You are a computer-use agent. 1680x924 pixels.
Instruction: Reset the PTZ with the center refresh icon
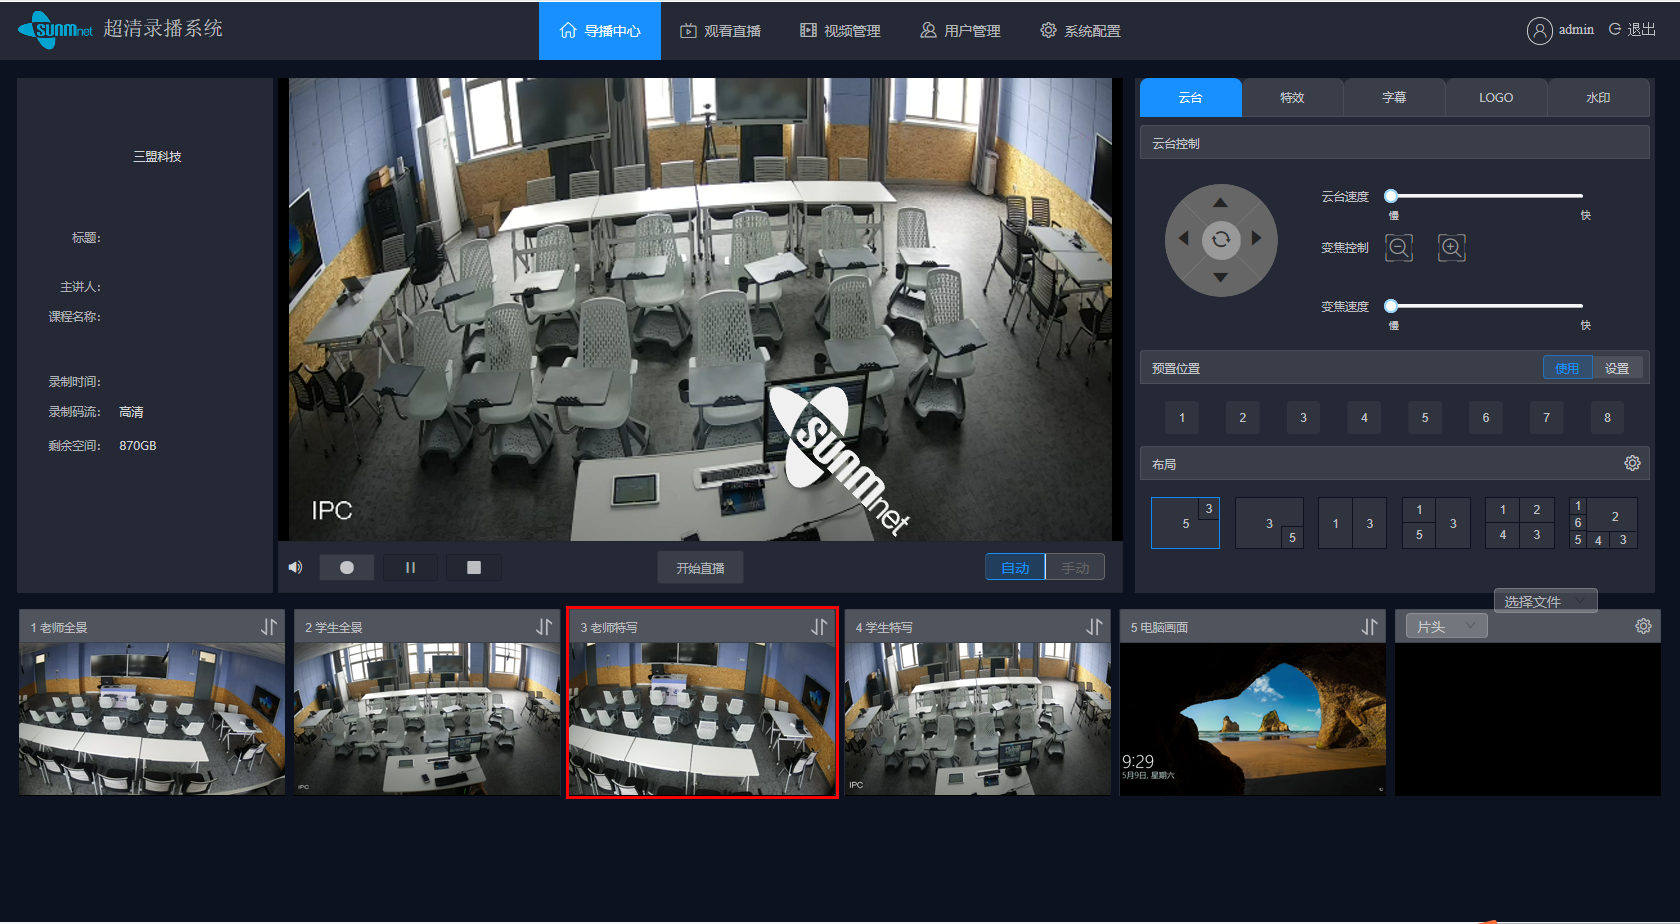pyautogui.click(x=1221, y=239)
